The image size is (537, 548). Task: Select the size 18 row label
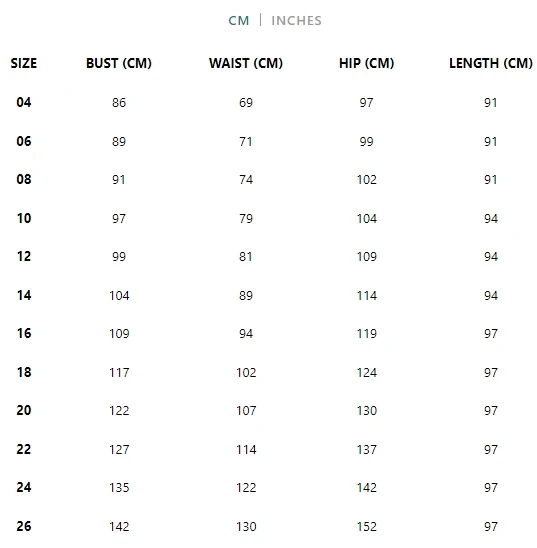tap(24, 372)
